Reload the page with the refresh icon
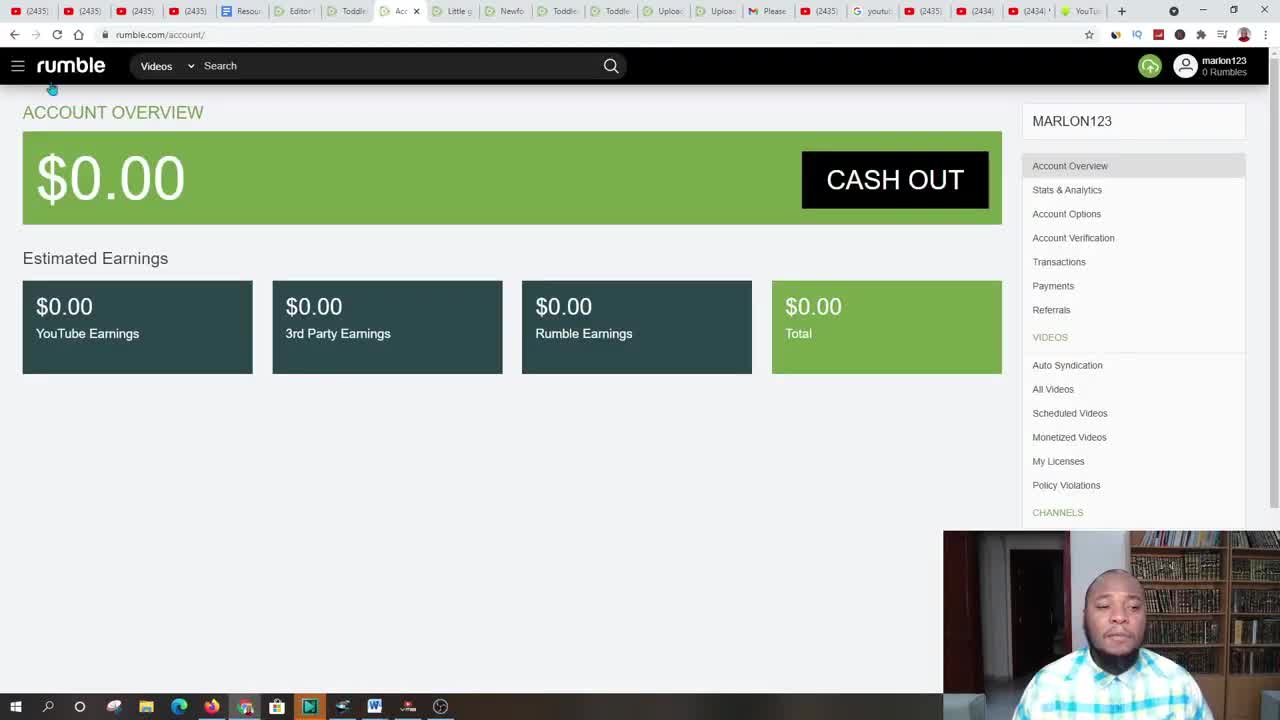Viewport: 1280px width, 720px height. (x=57, y=35)
